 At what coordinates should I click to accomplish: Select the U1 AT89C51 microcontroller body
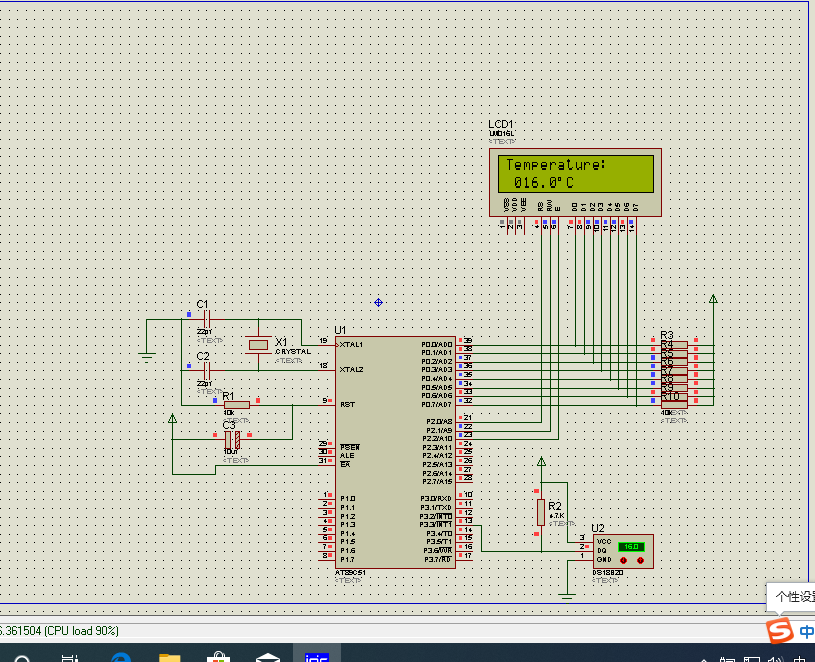pyautogui.click(x=395, y=453)
